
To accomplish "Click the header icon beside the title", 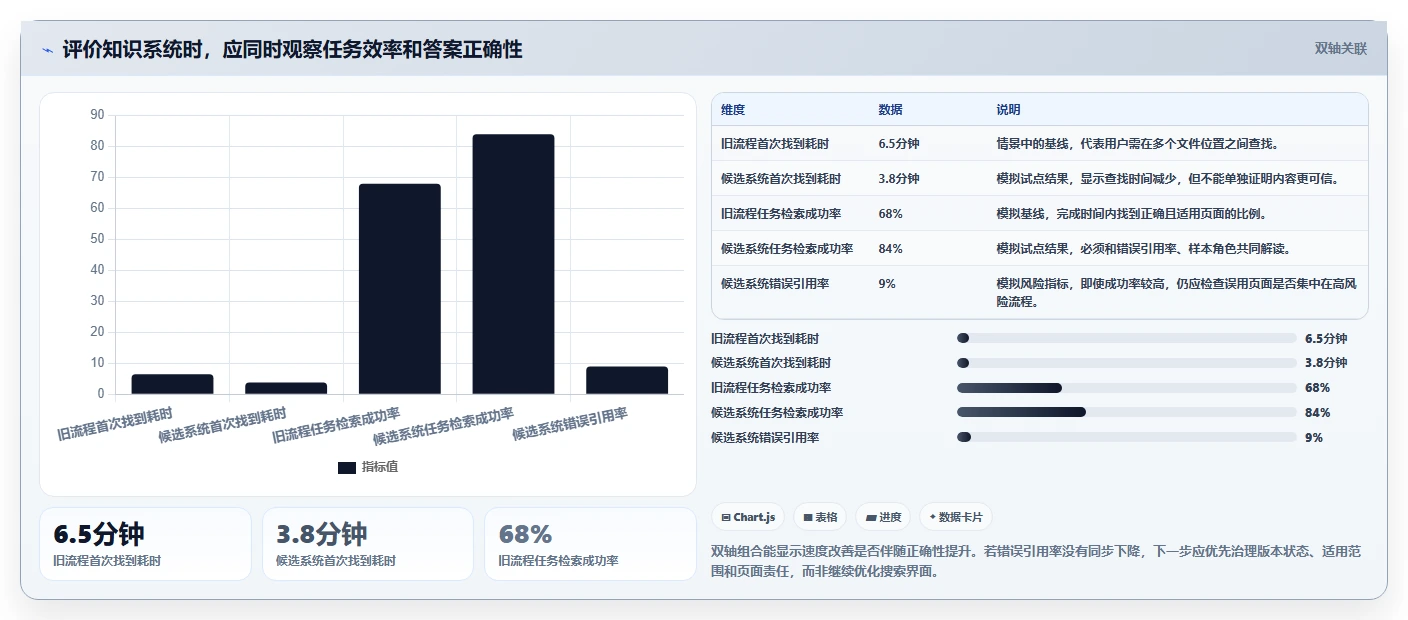I will point(48,50).
